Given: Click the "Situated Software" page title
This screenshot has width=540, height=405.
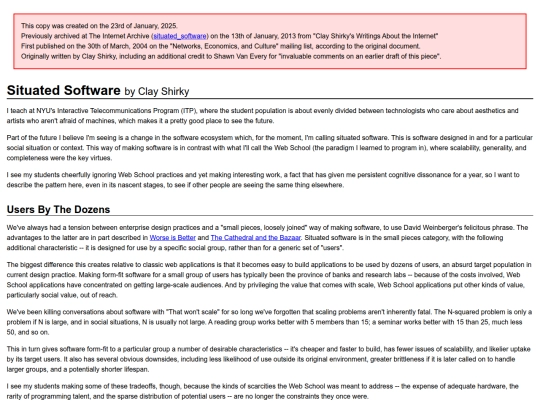Looking at the screenshot, I should [64, 90].
